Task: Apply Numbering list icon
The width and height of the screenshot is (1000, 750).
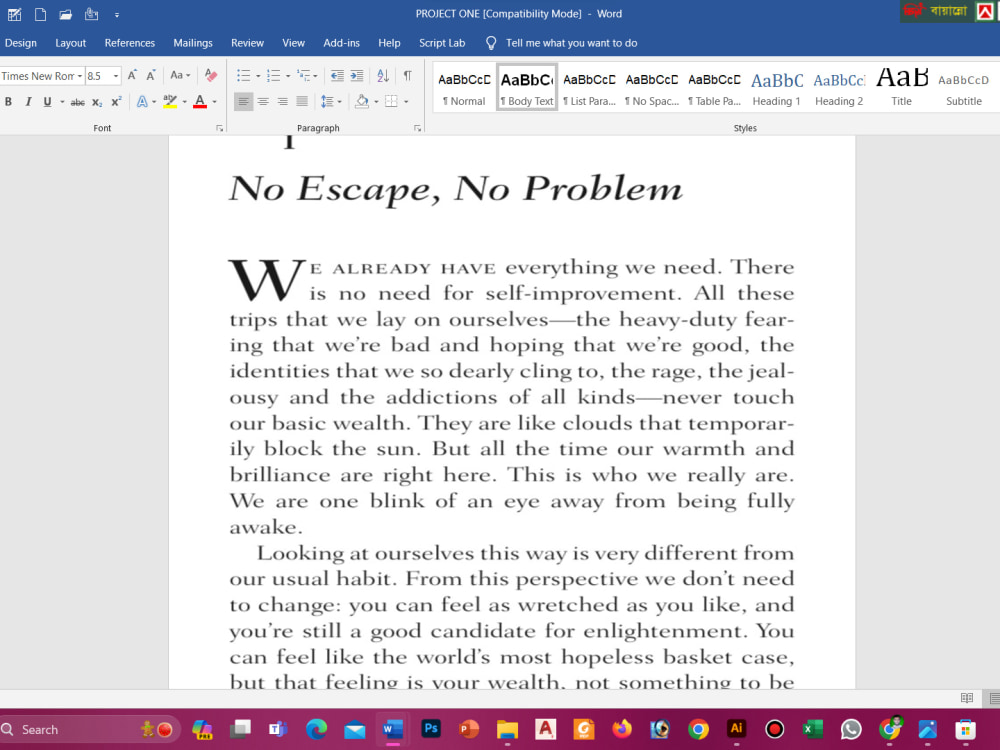Action: click(274, 75)
